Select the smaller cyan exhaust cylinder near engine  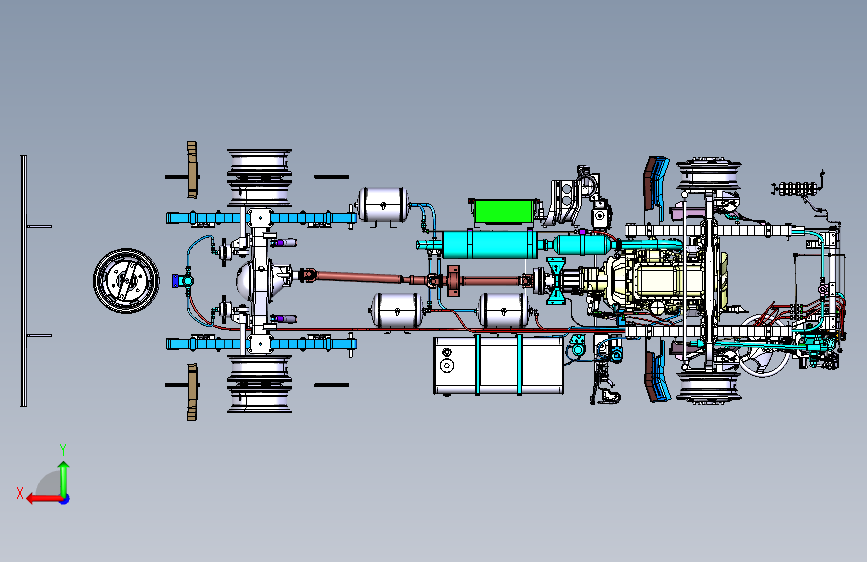[581, 244]
